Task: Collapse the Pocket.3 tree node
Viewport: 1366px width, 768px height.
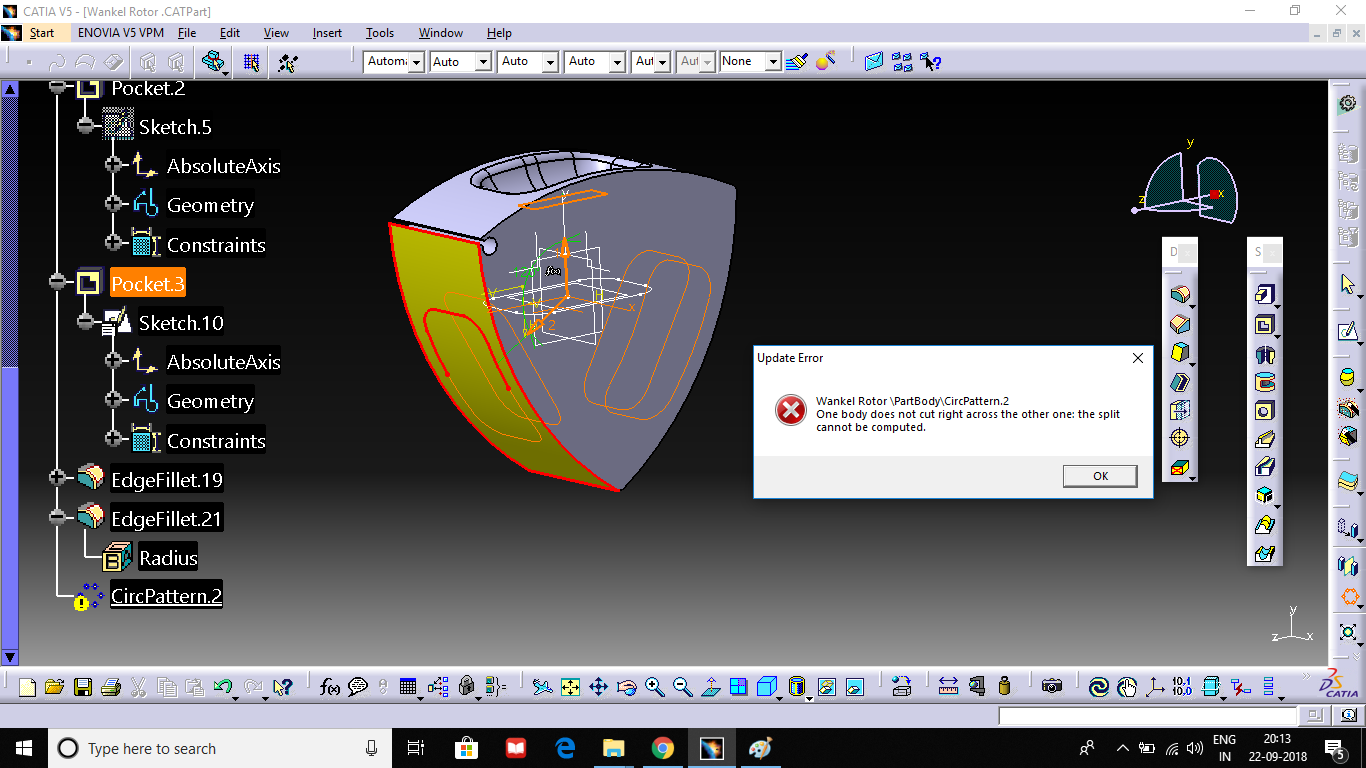Action: pos(58,283)
